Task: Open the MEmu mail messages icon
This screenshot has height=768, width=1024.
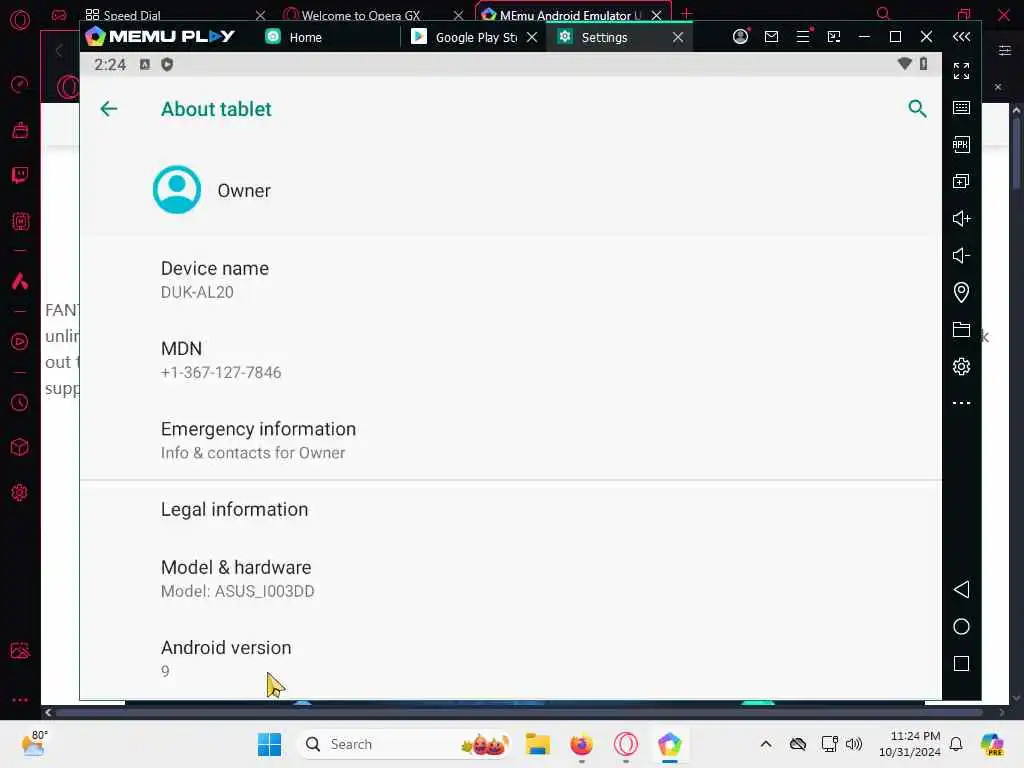Action: [x=771, y=37]
